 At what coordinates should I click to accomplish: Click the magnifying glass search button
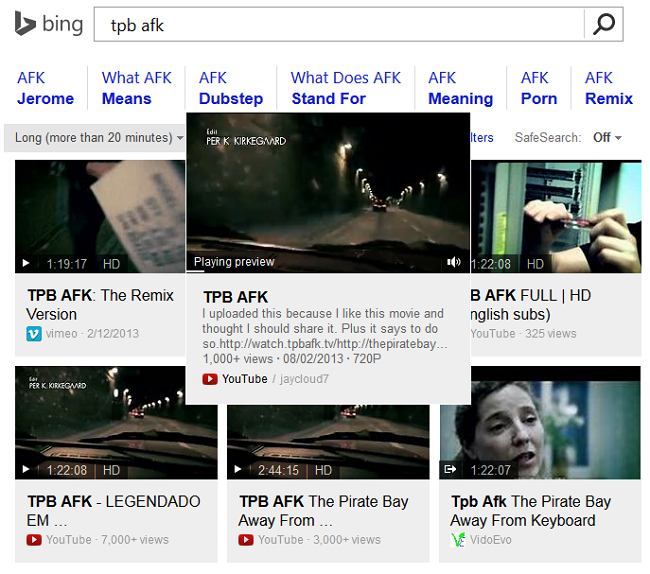(x=604, y=24)
